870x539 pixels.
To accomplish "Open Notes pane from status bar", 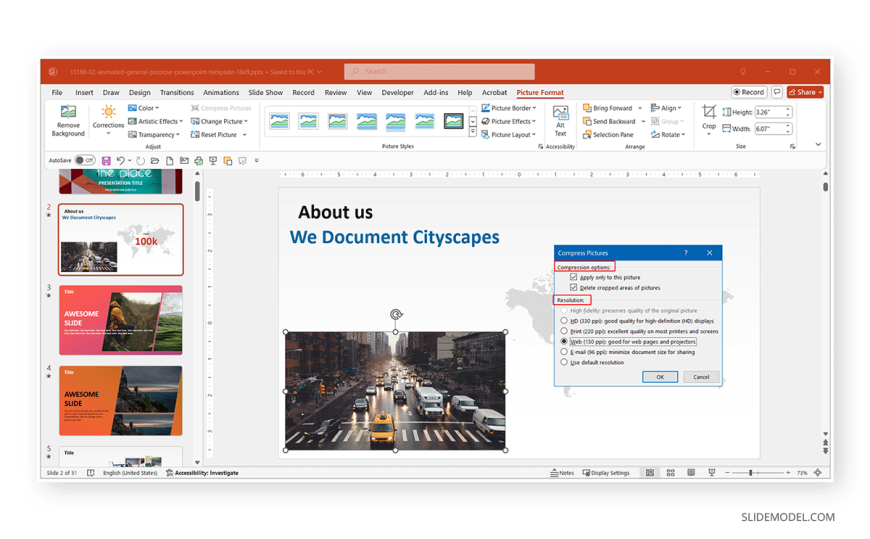I will 562,473.
